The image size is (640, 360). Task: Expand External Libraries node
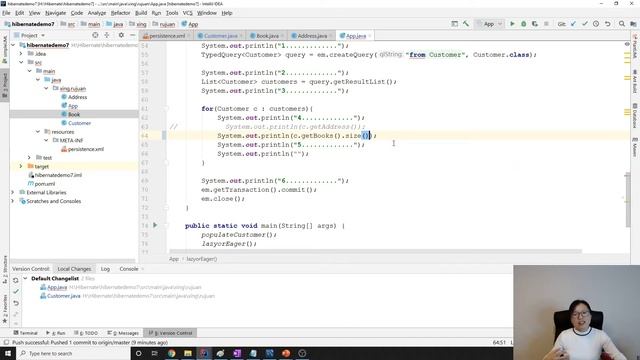pyautogui.click(x=13, y=192)
